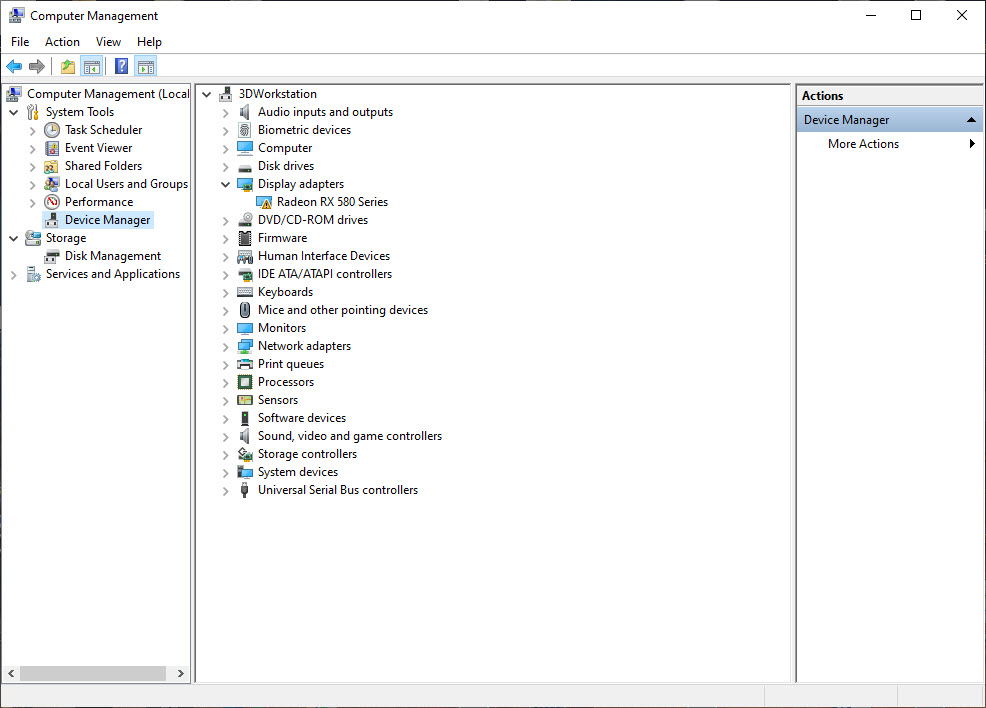Click the Network adapters icon

point(245,346)
